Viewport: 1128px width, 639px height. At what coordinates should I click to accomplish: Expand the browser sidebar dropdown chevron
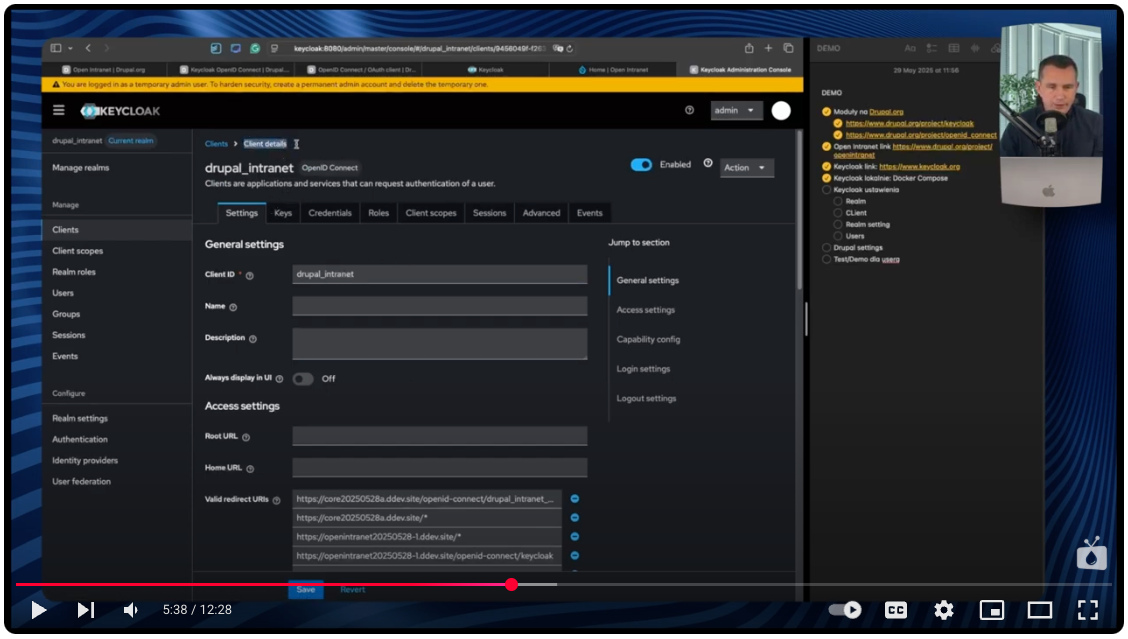[70, 48]
